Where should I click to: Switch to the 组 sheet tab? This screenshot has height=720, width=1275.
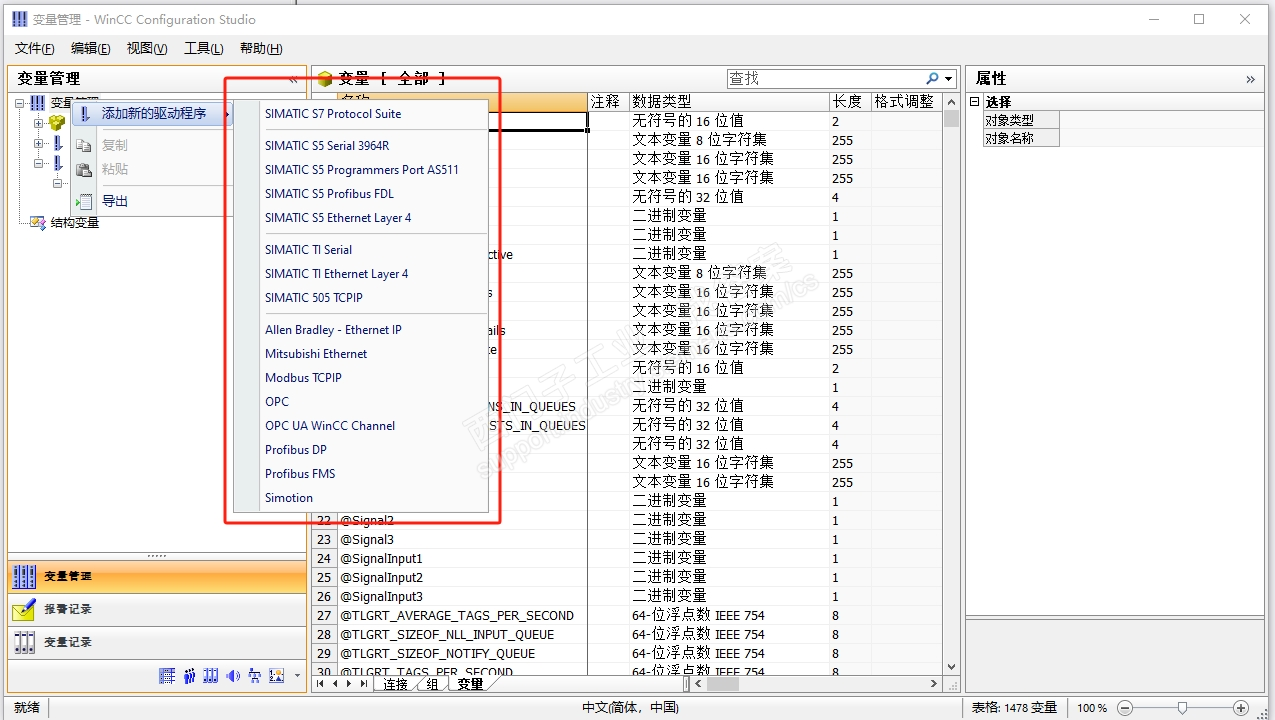click(x=432, y=684)
